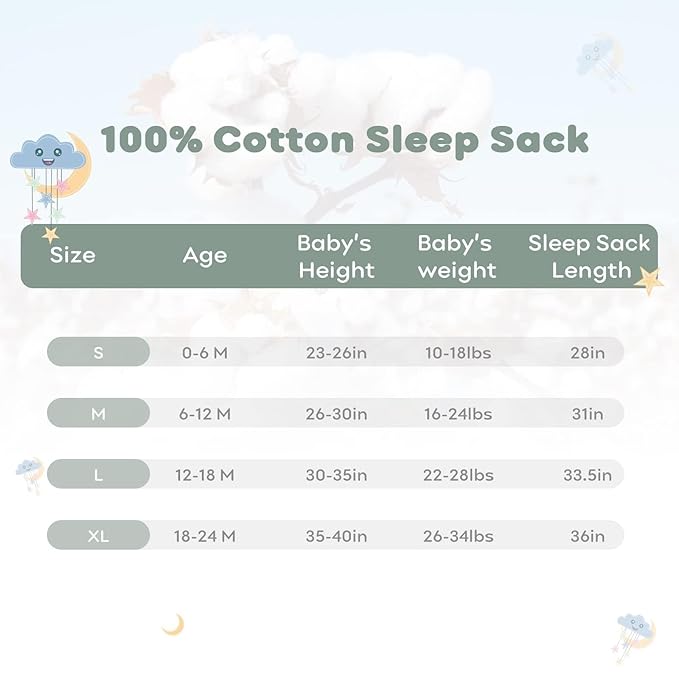Click the smiling cloud icon beside the title
Screen dimensions: 679x679
[x=48, y=155]
